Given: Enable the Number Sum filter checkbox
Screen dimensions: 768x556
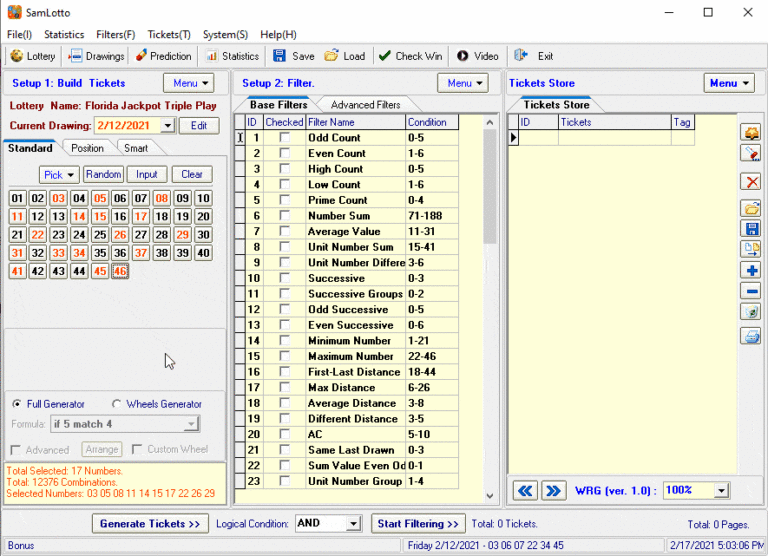Looking at the screenshot, I should (x=284, y=216).
